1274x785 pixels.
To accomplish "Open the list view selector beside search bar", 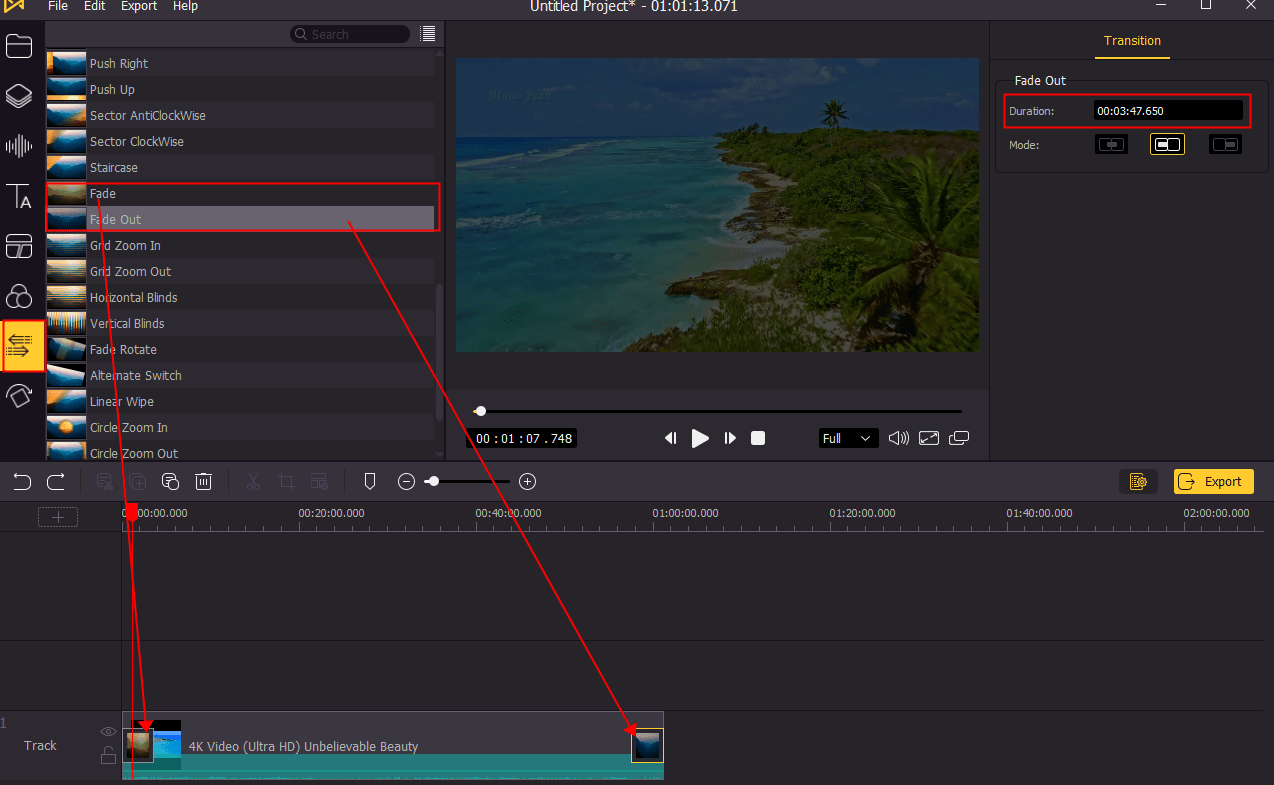I will coord(428,33).
